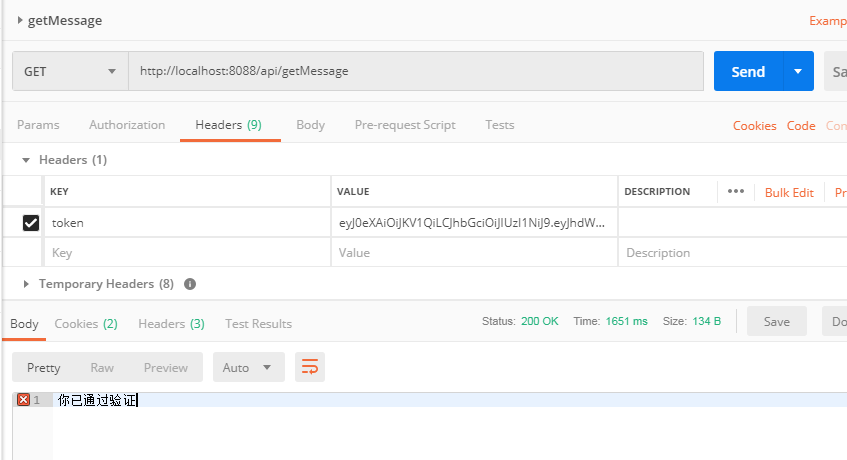Click the request URL input field
This screenshot has width=847, height=460.
tap(416, 71)
